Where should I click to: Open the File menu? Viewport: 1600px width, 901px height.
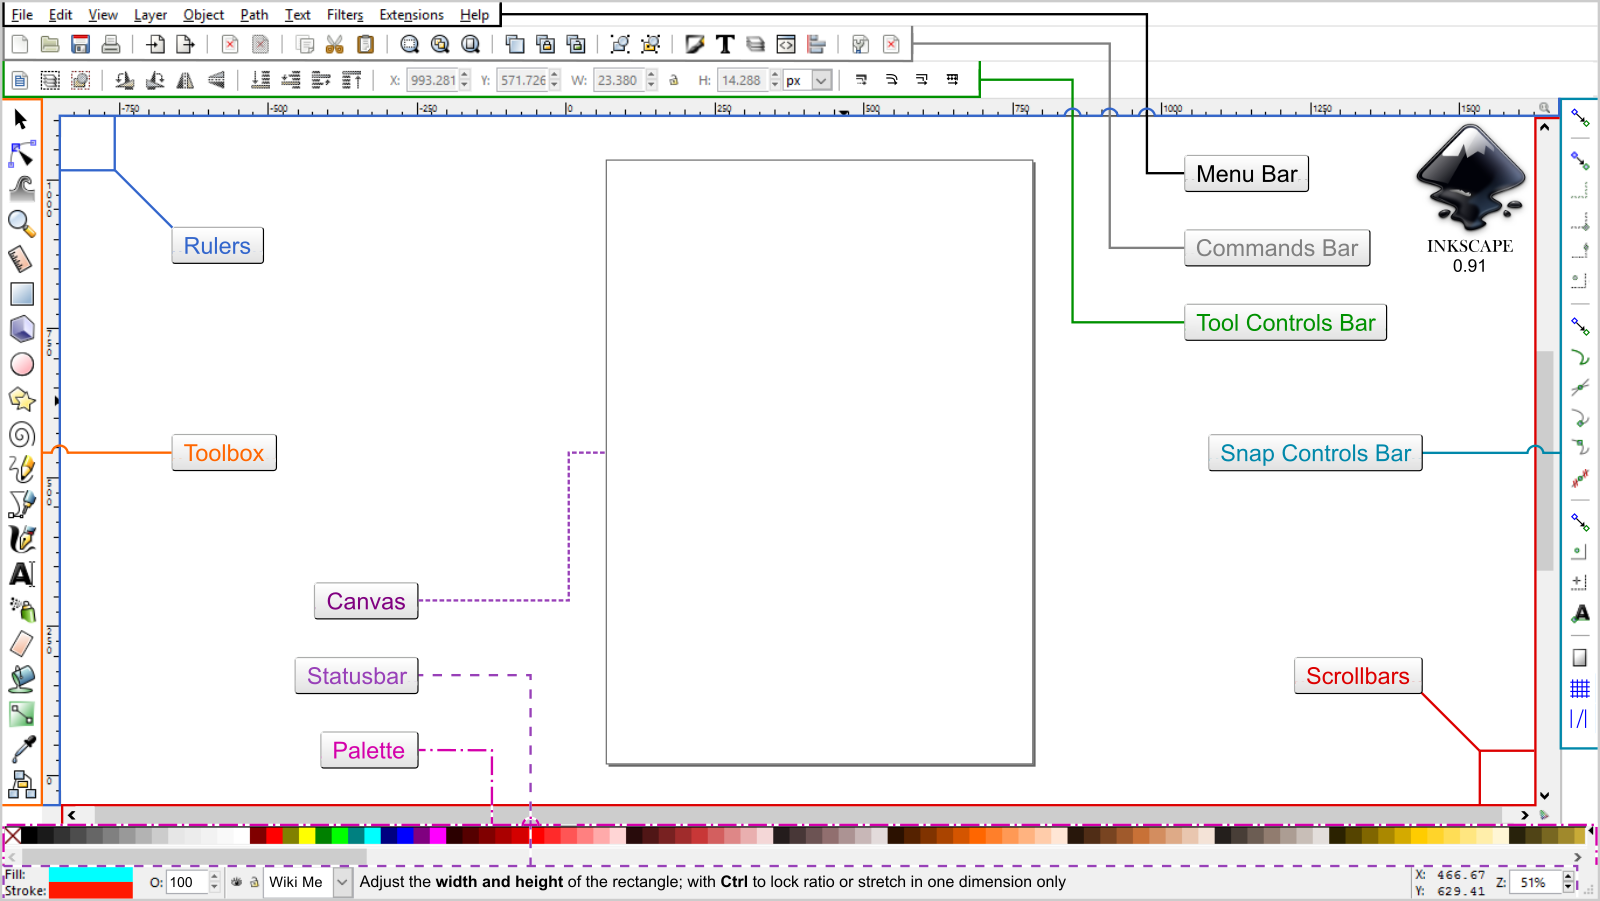[22, 15]
